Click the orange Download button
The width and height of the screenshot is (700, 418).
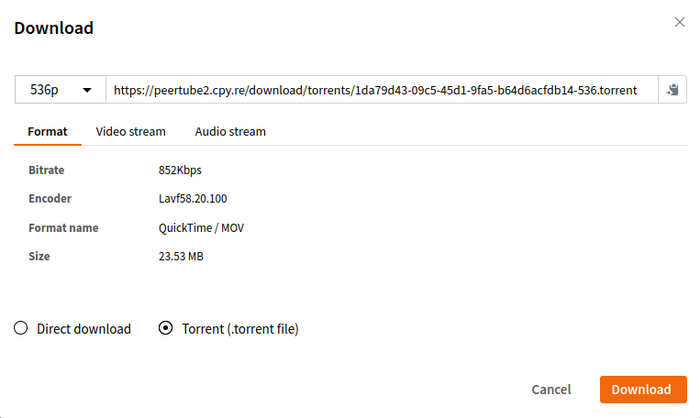[x=641, y=389]
